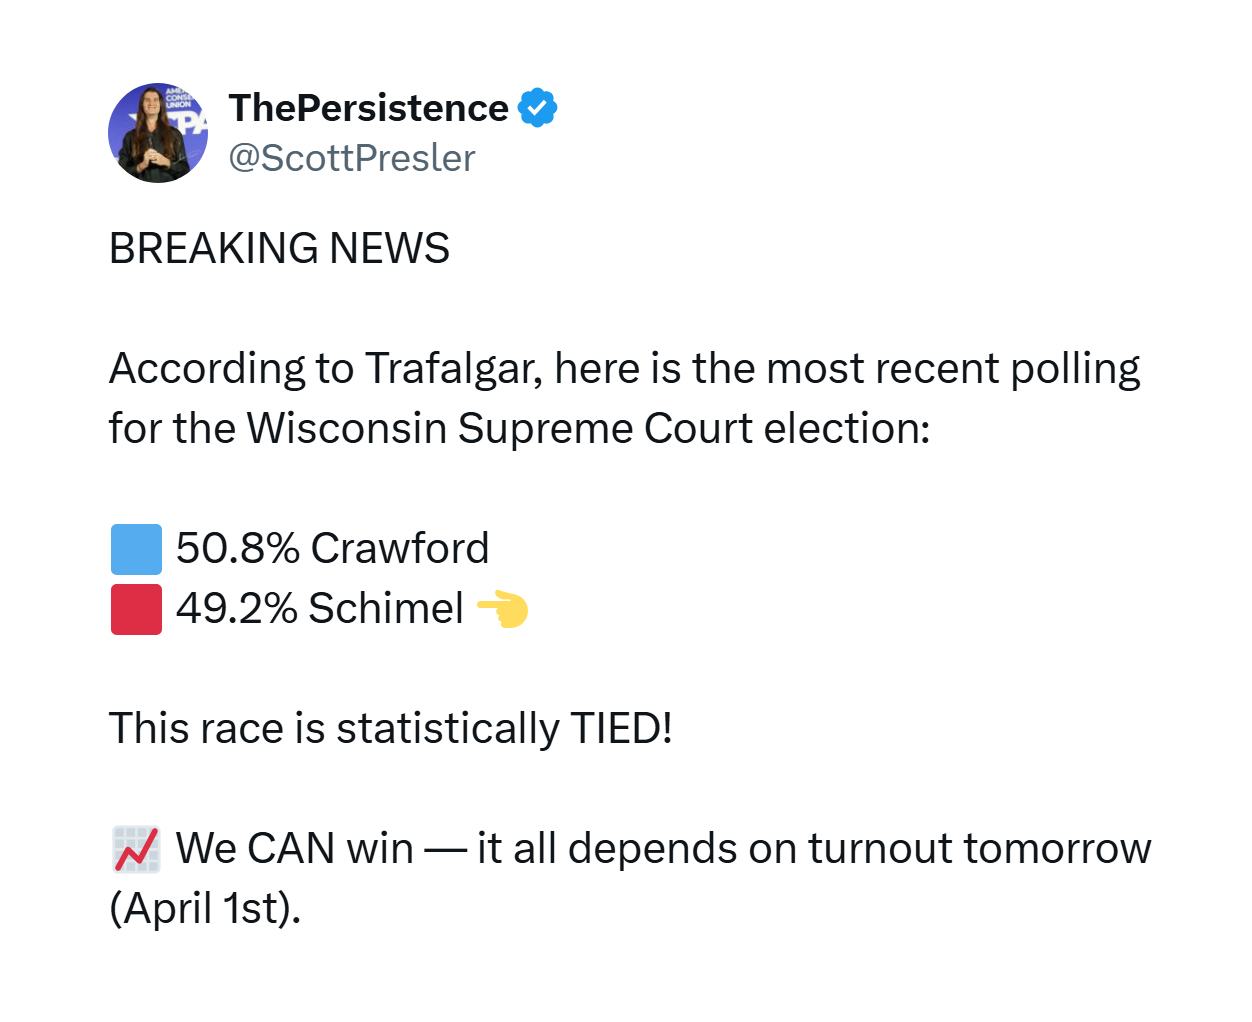The width and height of the screenshot is (1252, 1022).
Task: Click the 'We CAN win' phrase
Action: coord(295,848)
